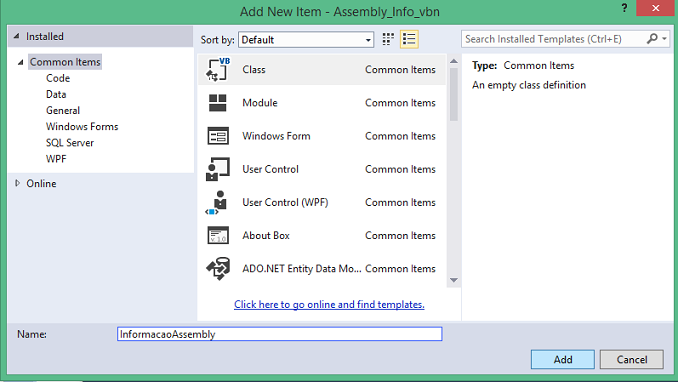This screenshot has width=678, height=382.
Task: Click Common Items text in Module row
Action: pyautogui.click(x=400, y=103)
